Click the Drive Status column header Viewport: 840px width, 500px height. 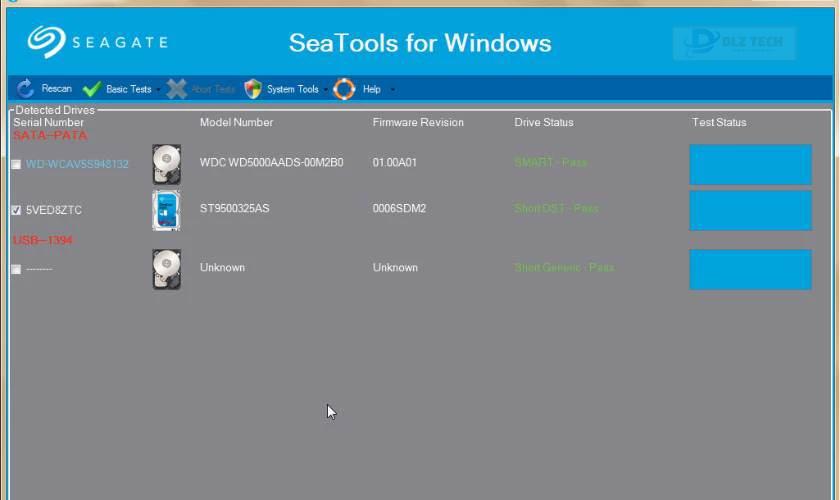(544, 122)
